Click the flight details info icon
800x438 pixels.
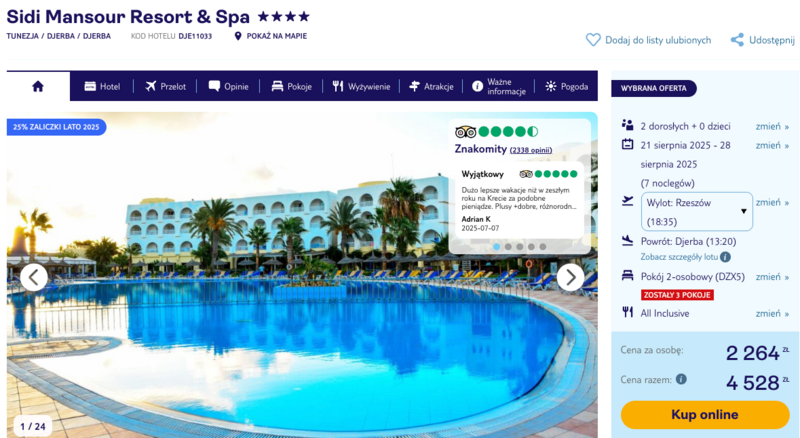[725, 257]
